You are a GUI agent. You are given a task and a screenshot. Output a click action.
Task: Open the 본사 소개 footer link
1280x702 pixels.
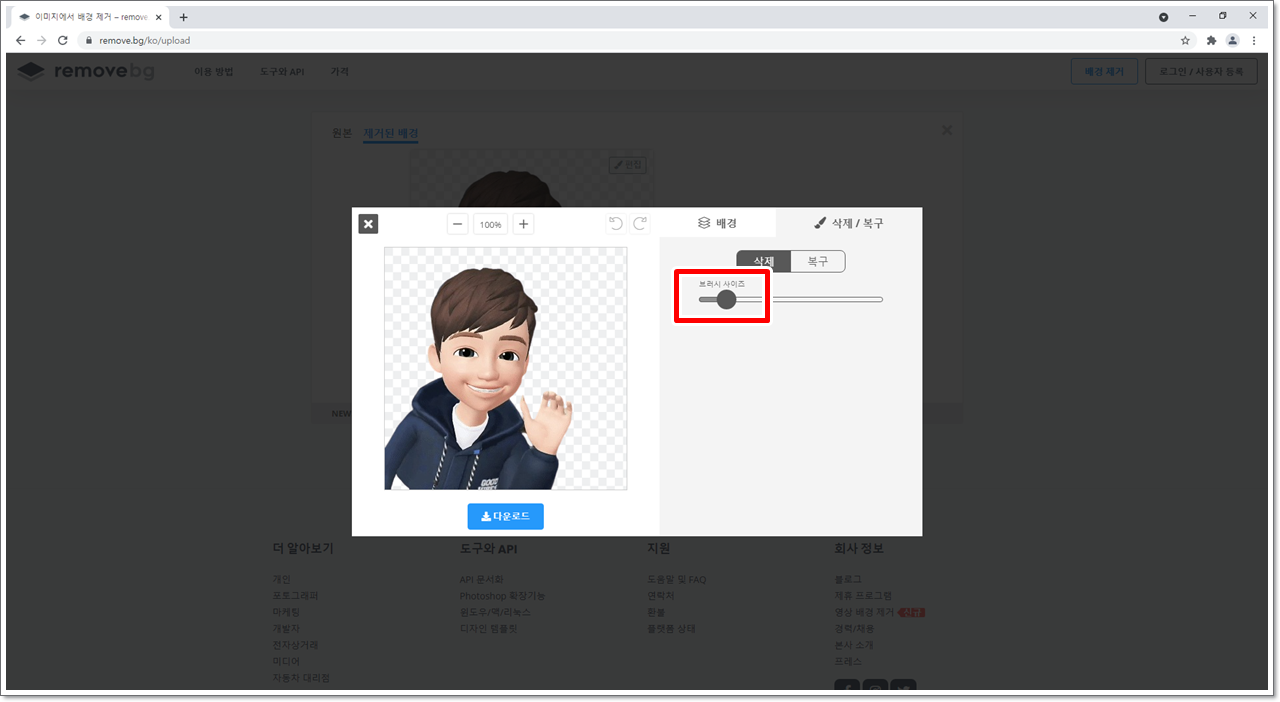(853, 645)
